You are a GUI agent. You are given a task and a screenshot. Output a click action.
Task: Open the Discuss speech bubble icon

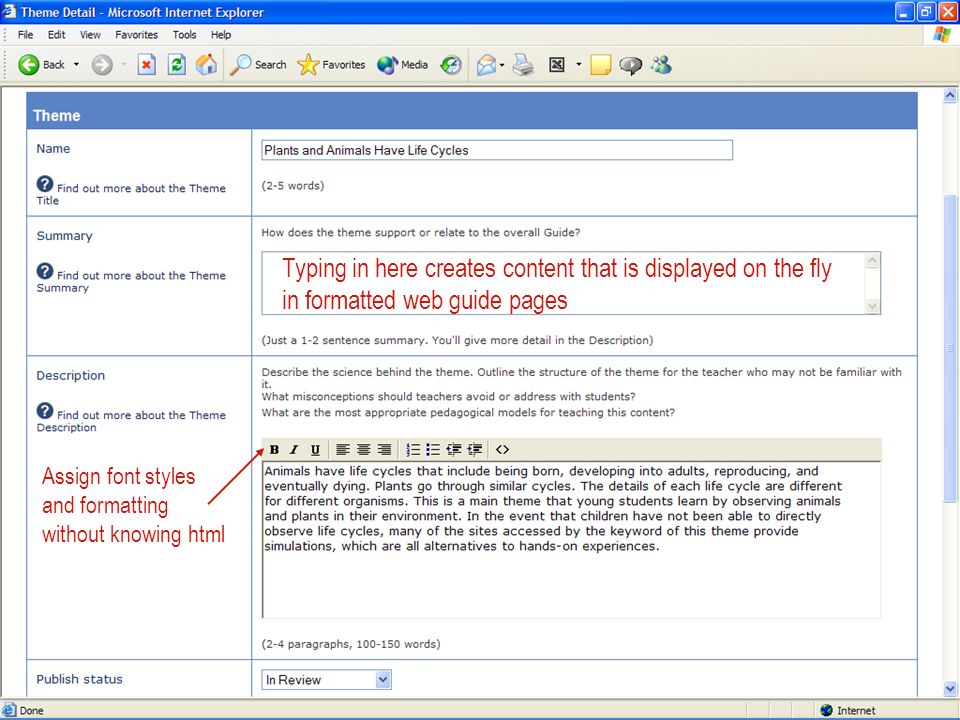coord(631,64)
